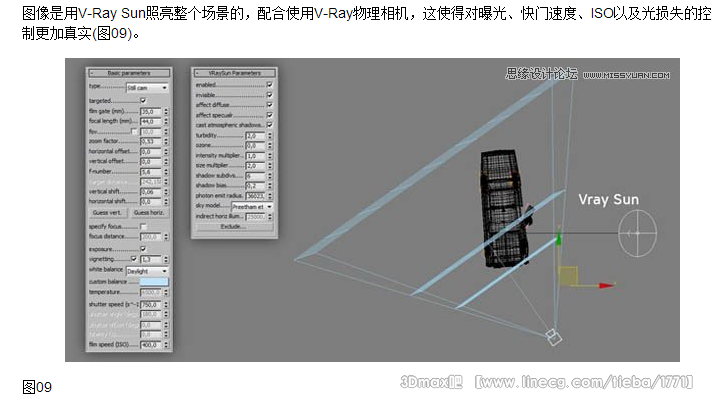Click the Vray Sun label in viewport
The image size is (722, 399).
[608, 200]
